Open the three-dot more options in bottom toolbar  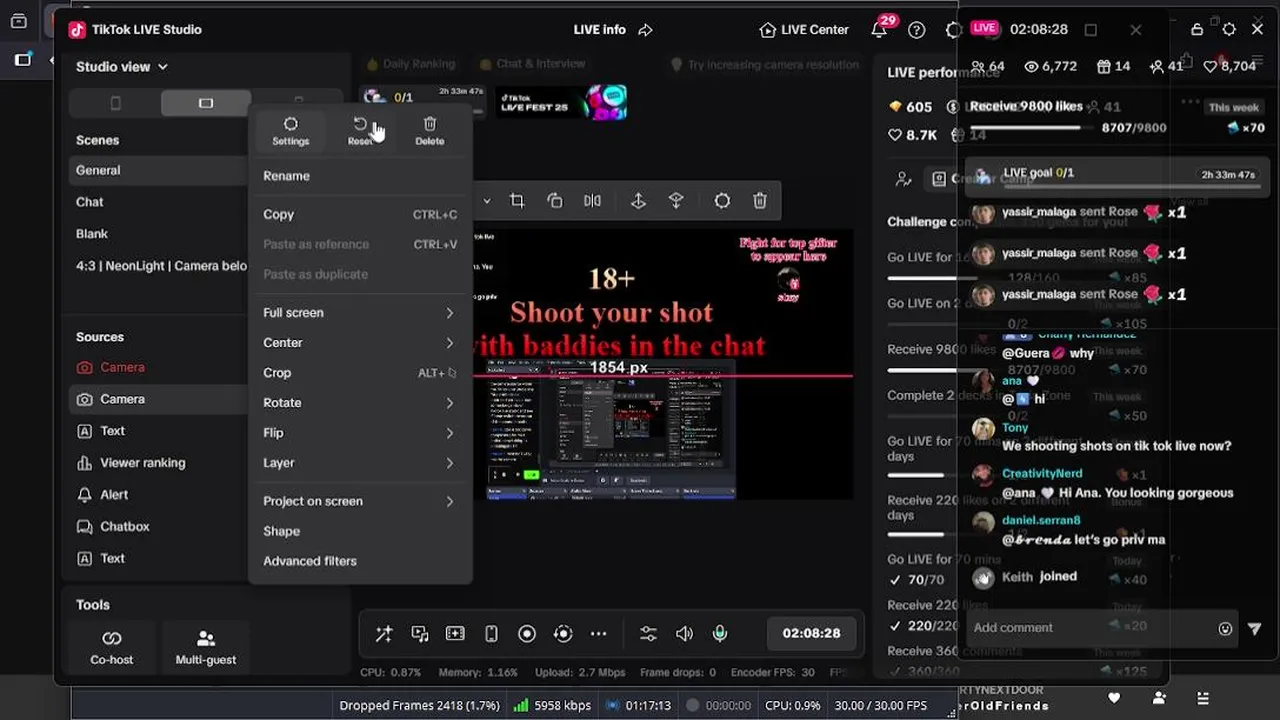[598, 633]
